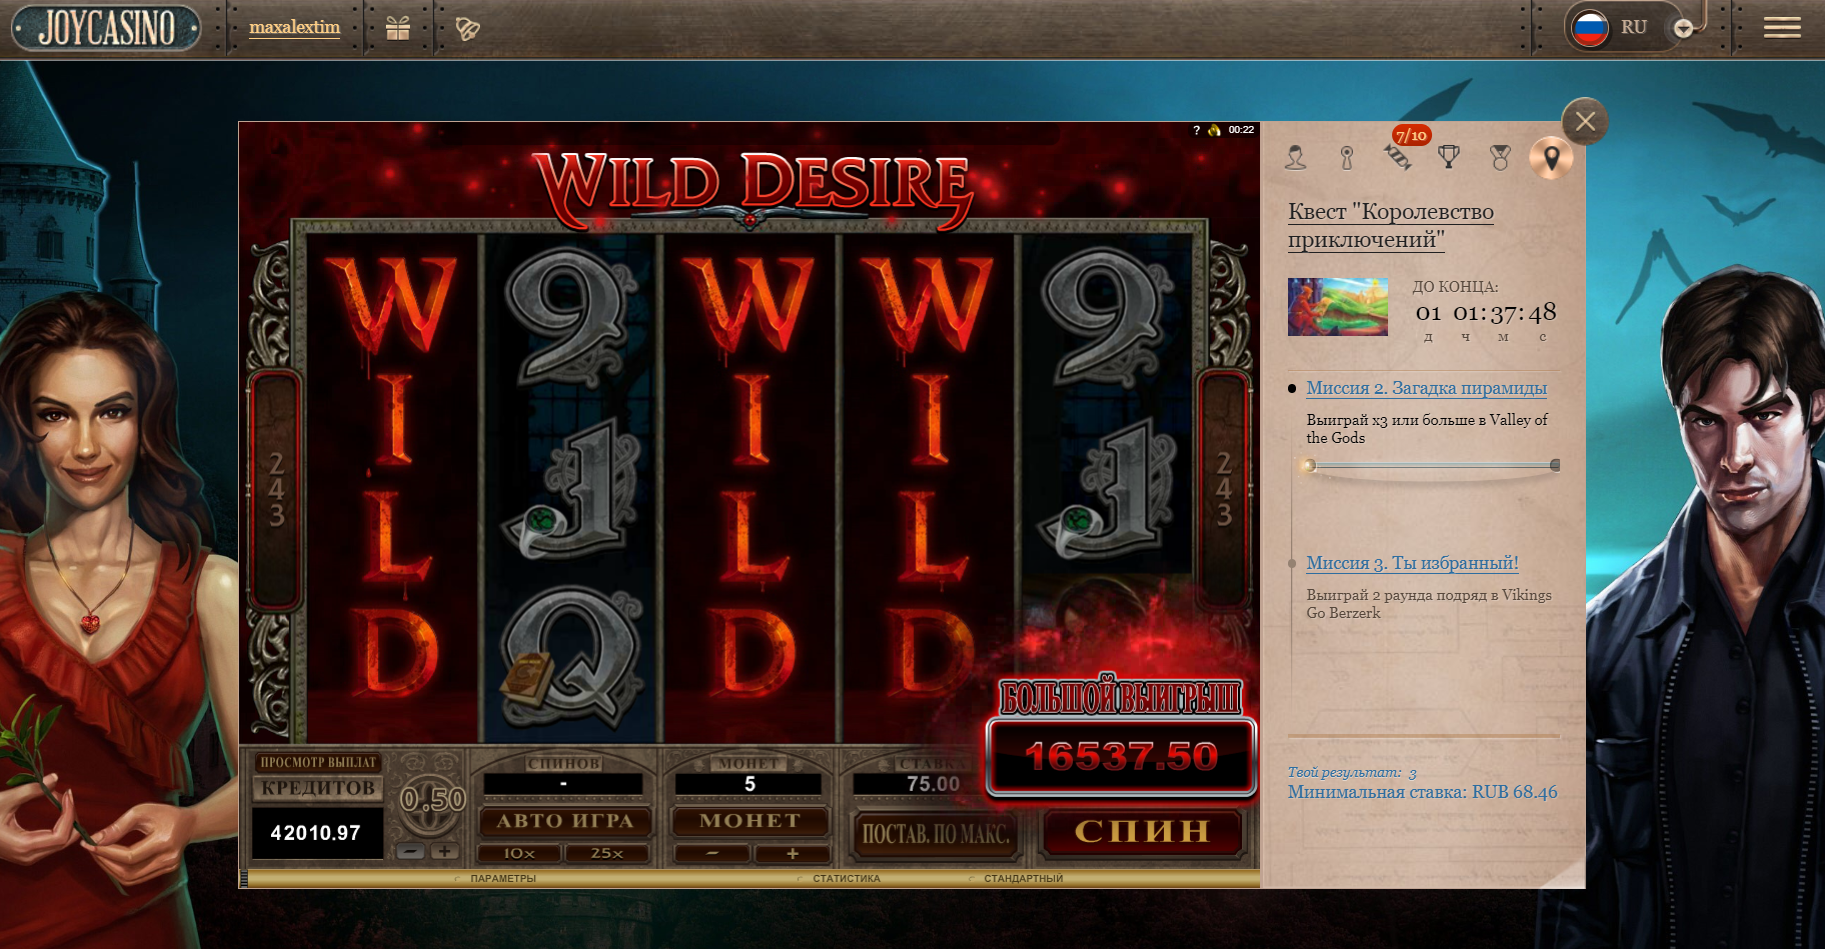Screen dimensions: 1825x949
Task: Open the player profile silhouette icon
Action: 1296,157
